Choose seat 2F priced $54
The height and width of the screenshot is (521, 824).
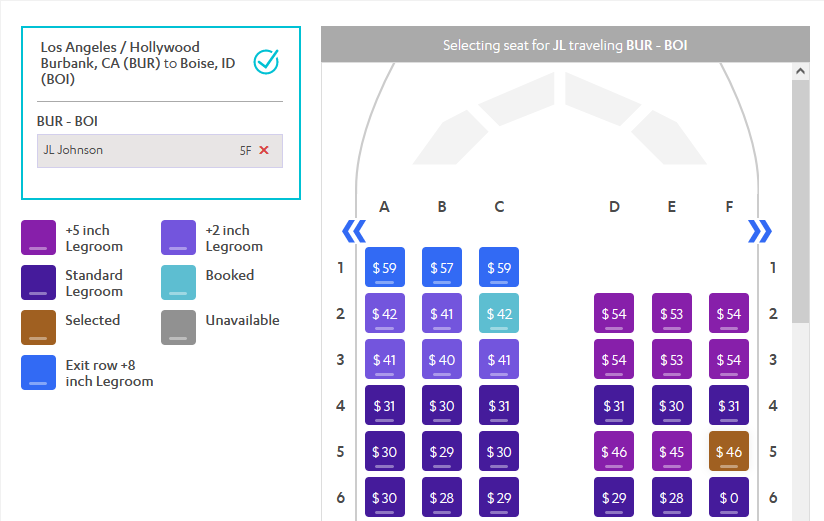tap(729, 313)
